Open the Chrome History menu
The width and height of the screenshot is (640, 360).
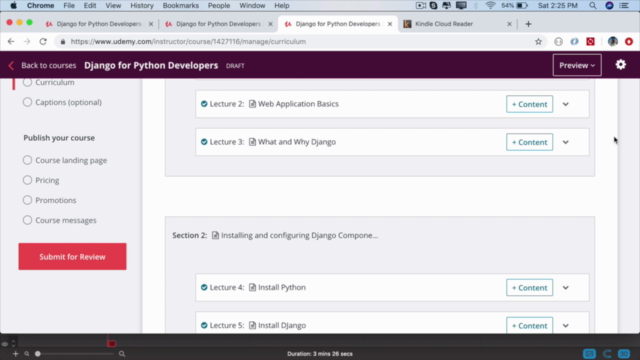click(x=142, y=5)
